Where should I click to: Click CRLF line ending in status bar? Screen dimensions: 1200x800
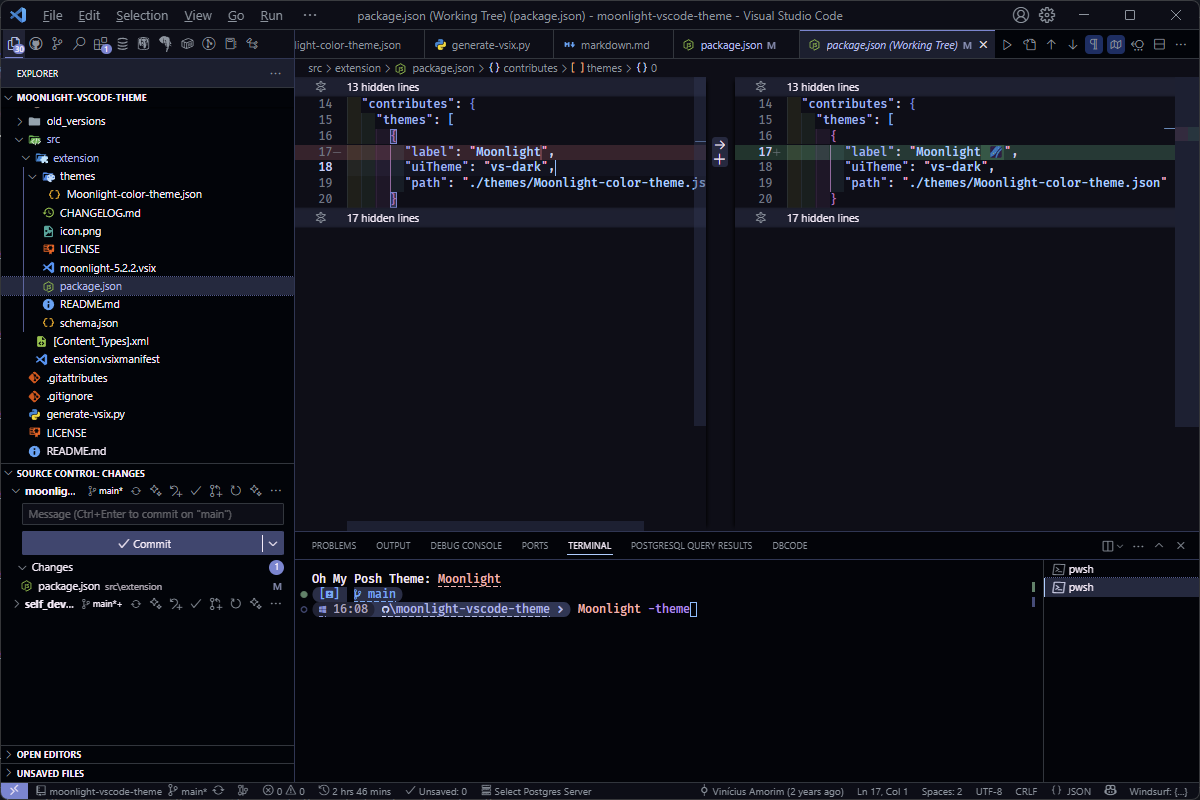[x=1027, y=791]
